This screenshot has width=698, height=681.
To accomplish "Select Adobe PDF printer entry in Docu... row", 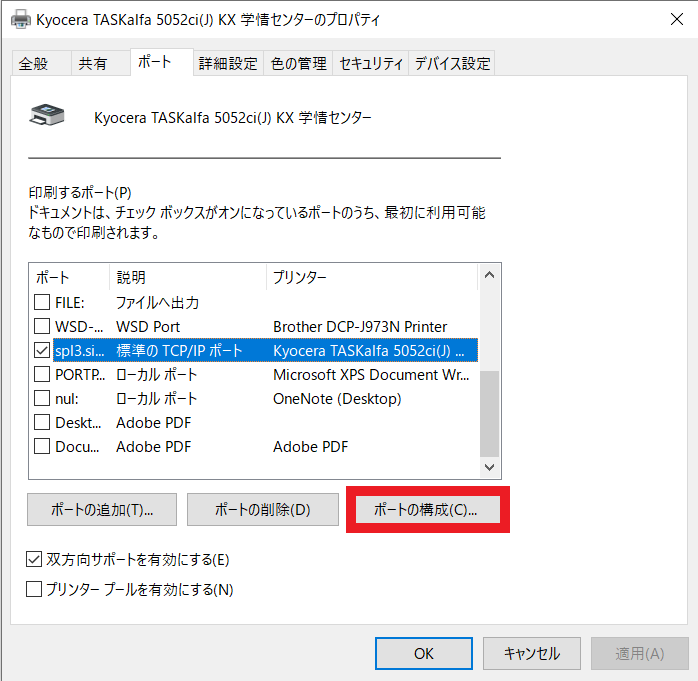I will (311, 447).
